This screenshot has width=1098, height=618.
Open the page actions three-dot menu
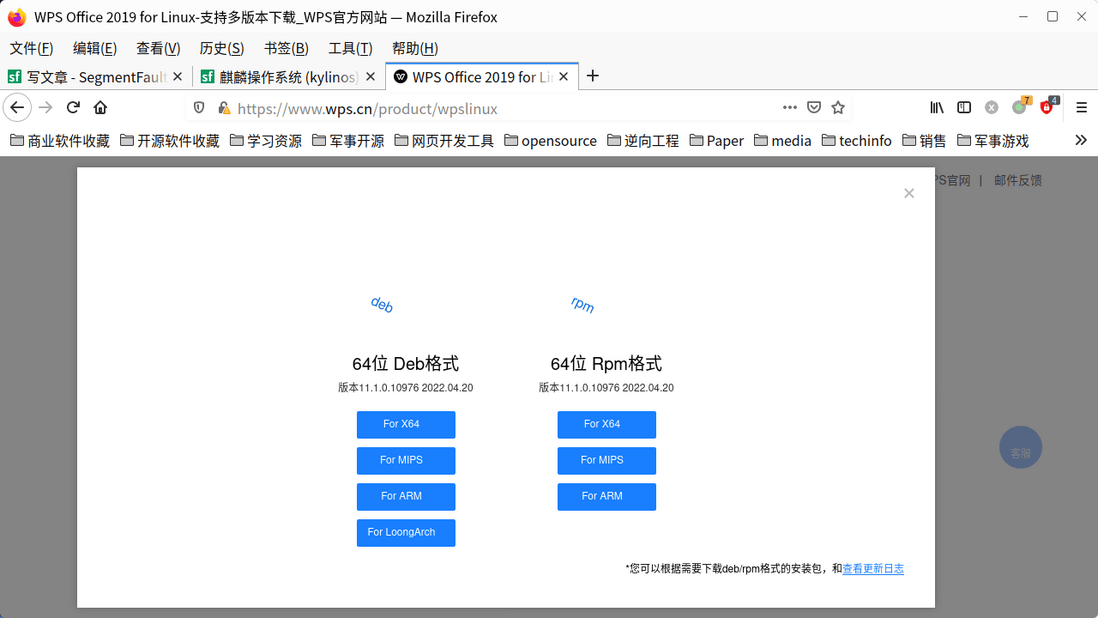[x=789, y=107]
